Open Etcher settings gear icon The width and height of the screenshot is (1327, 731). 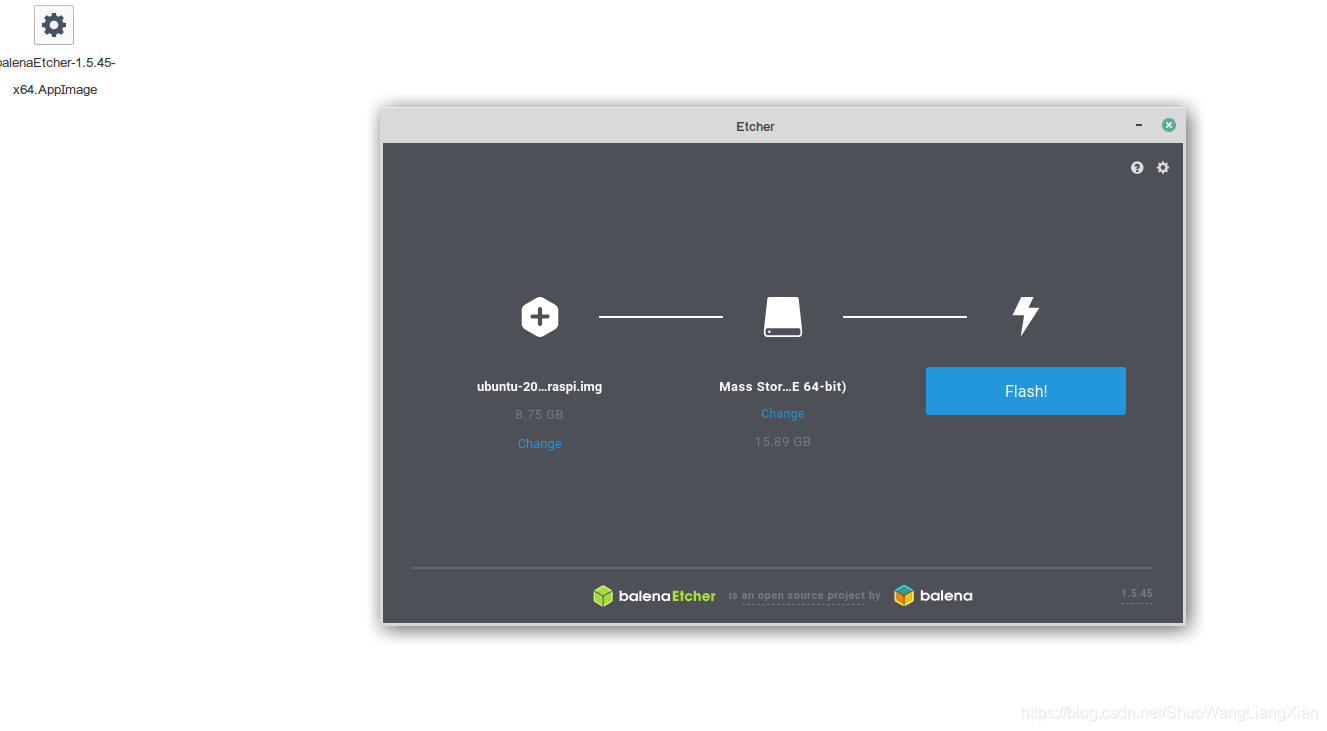coord(1163,168)
